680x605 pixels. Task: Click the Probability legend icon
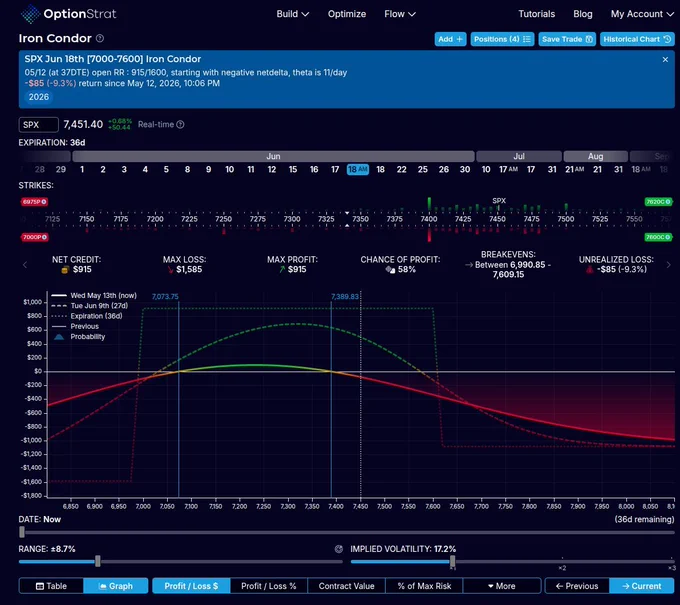click(x=59, y=337)
